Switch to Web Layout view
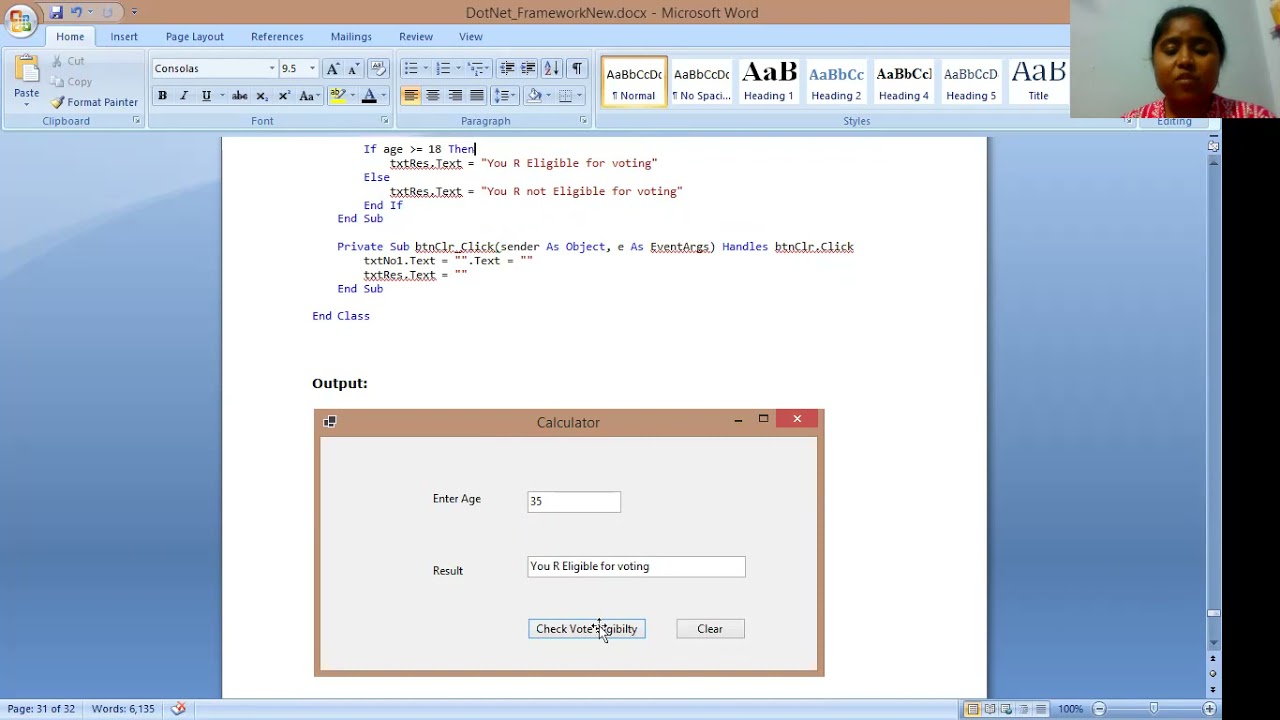Screen dimensions: 1280x720 [1007, 709]
